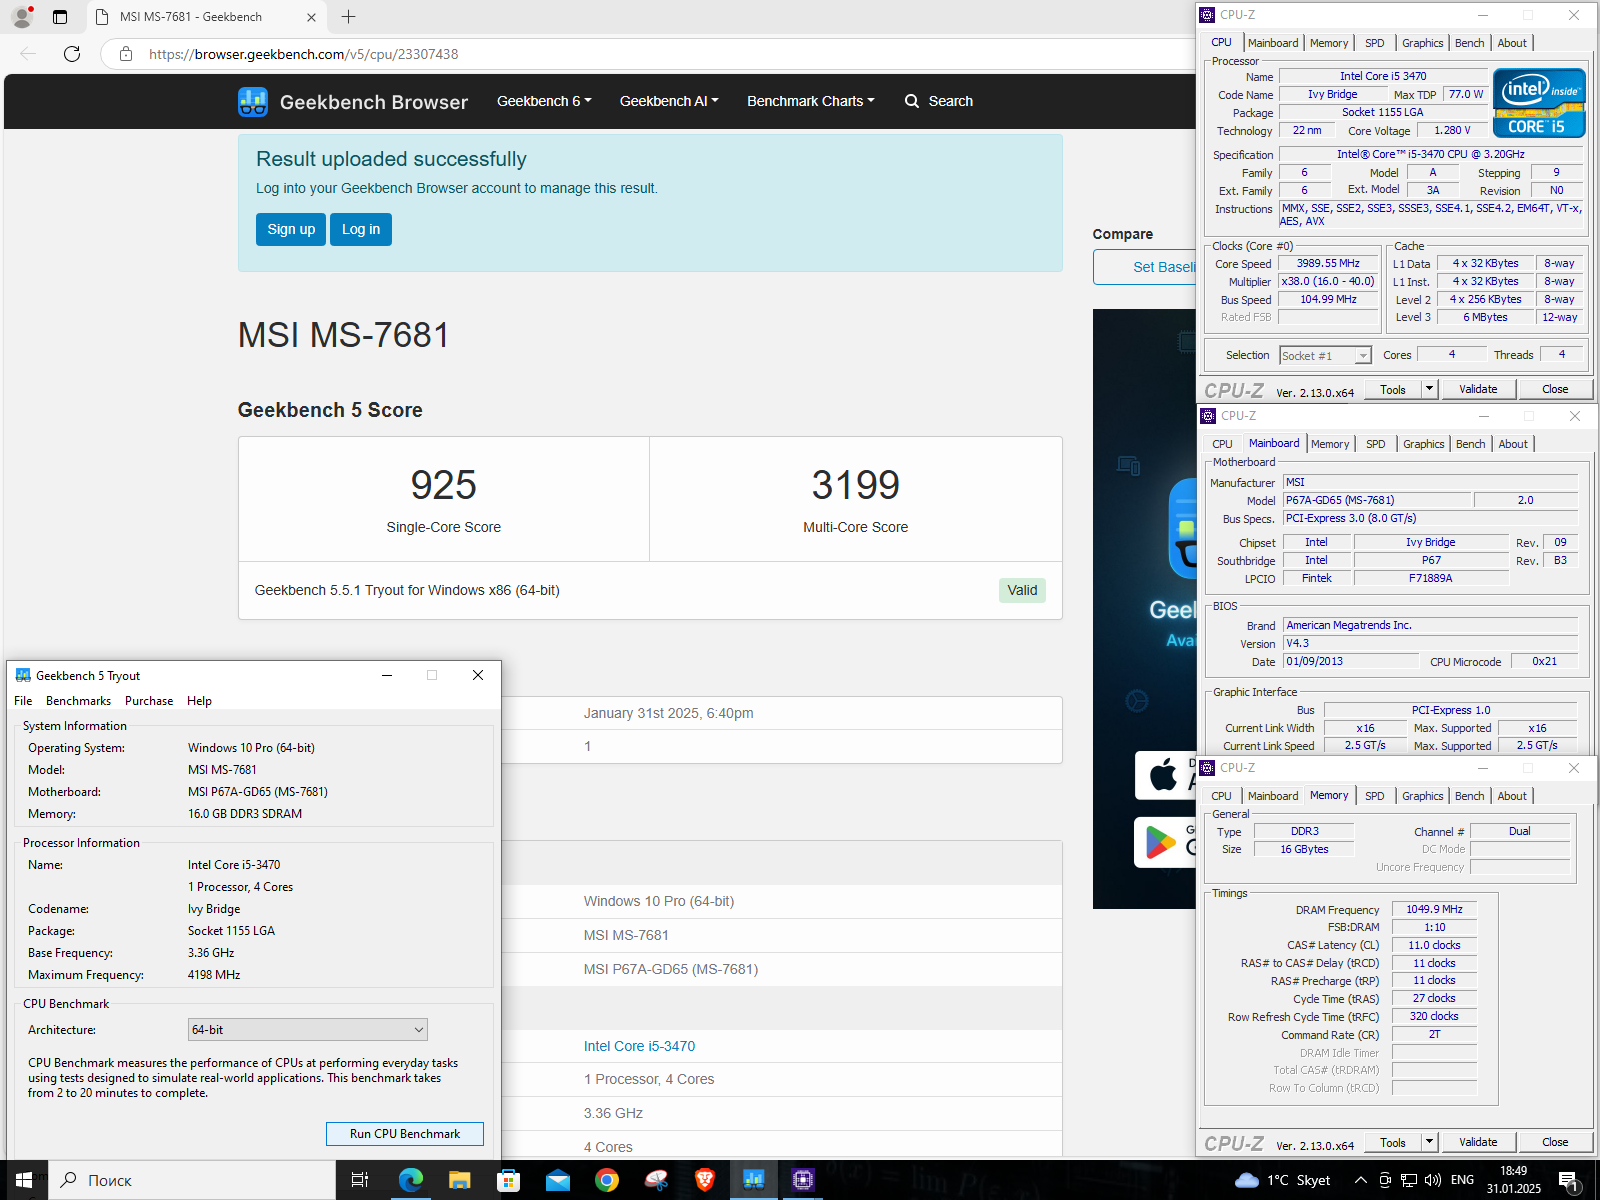Click the Windows taskbar search box
1600x1200 pixels.
click(x=192, y=1180)
